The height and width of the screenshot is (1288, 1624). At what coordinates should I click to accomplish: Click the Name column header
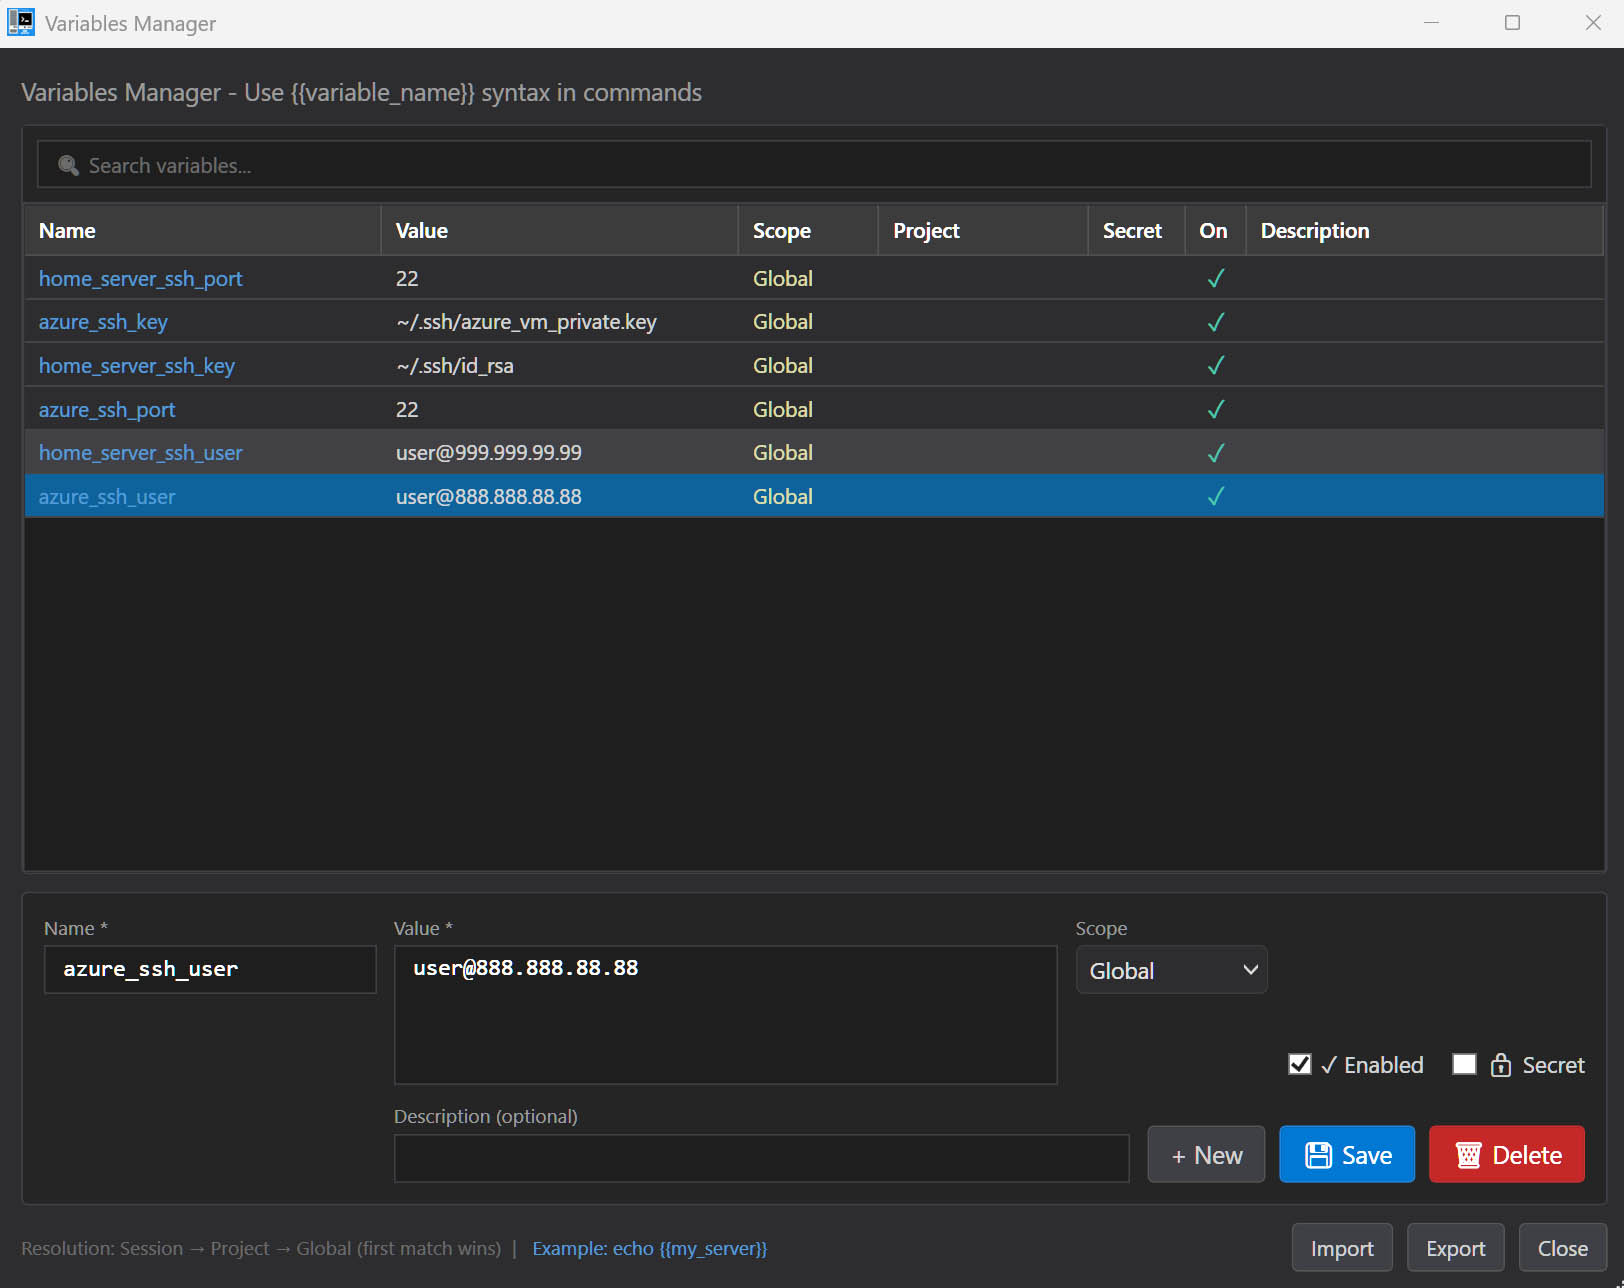pos(67,230)
